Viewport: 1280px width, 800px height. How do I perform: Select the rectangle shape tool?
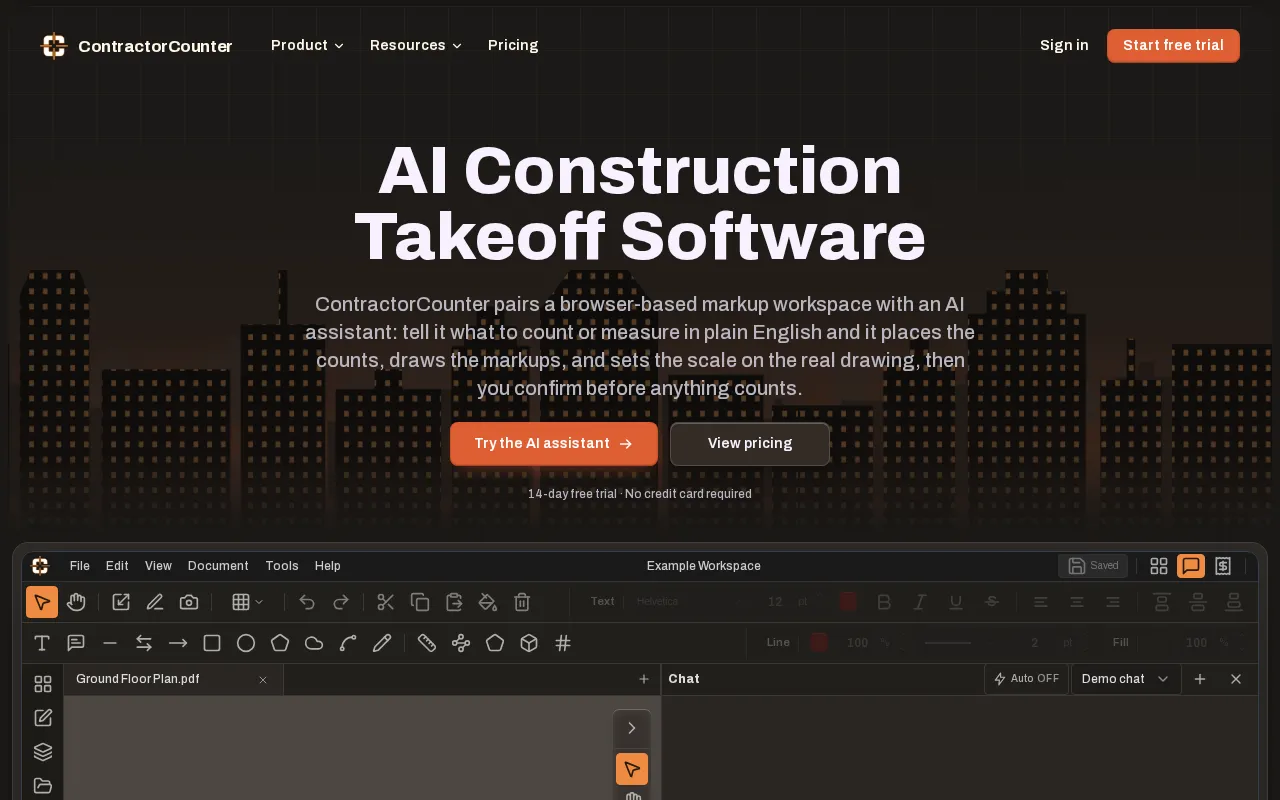click(212, 643)
